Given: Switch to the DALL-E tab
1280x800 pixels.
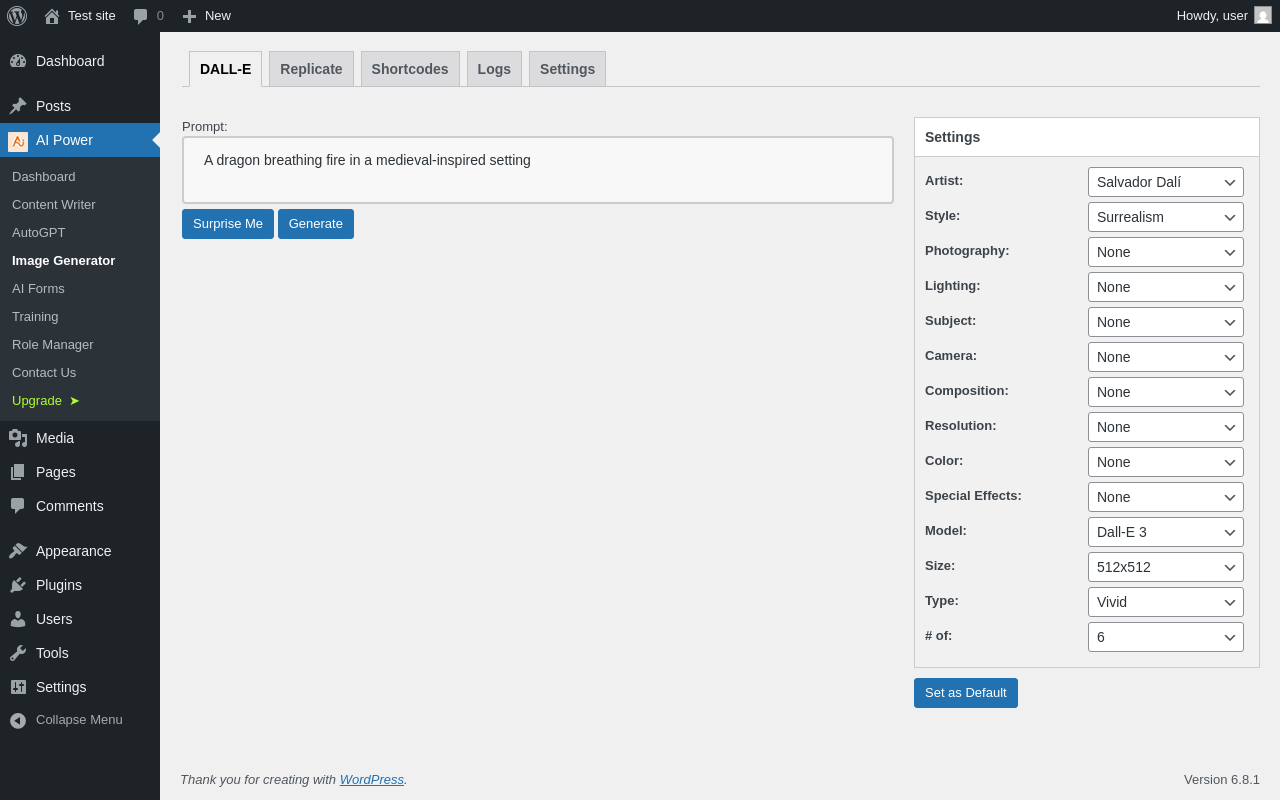Looking at the screenshot, I should point(225,69).
